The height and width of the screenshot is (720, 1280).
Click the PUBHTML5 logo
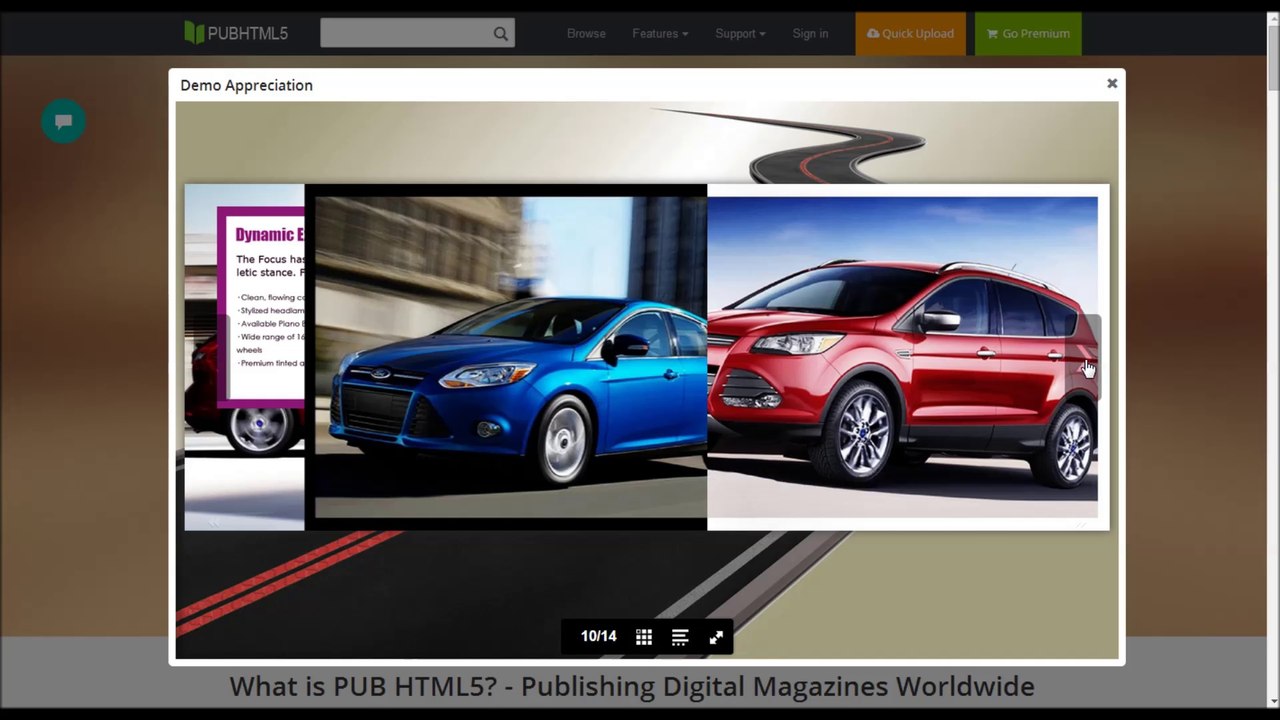point(236,33)
